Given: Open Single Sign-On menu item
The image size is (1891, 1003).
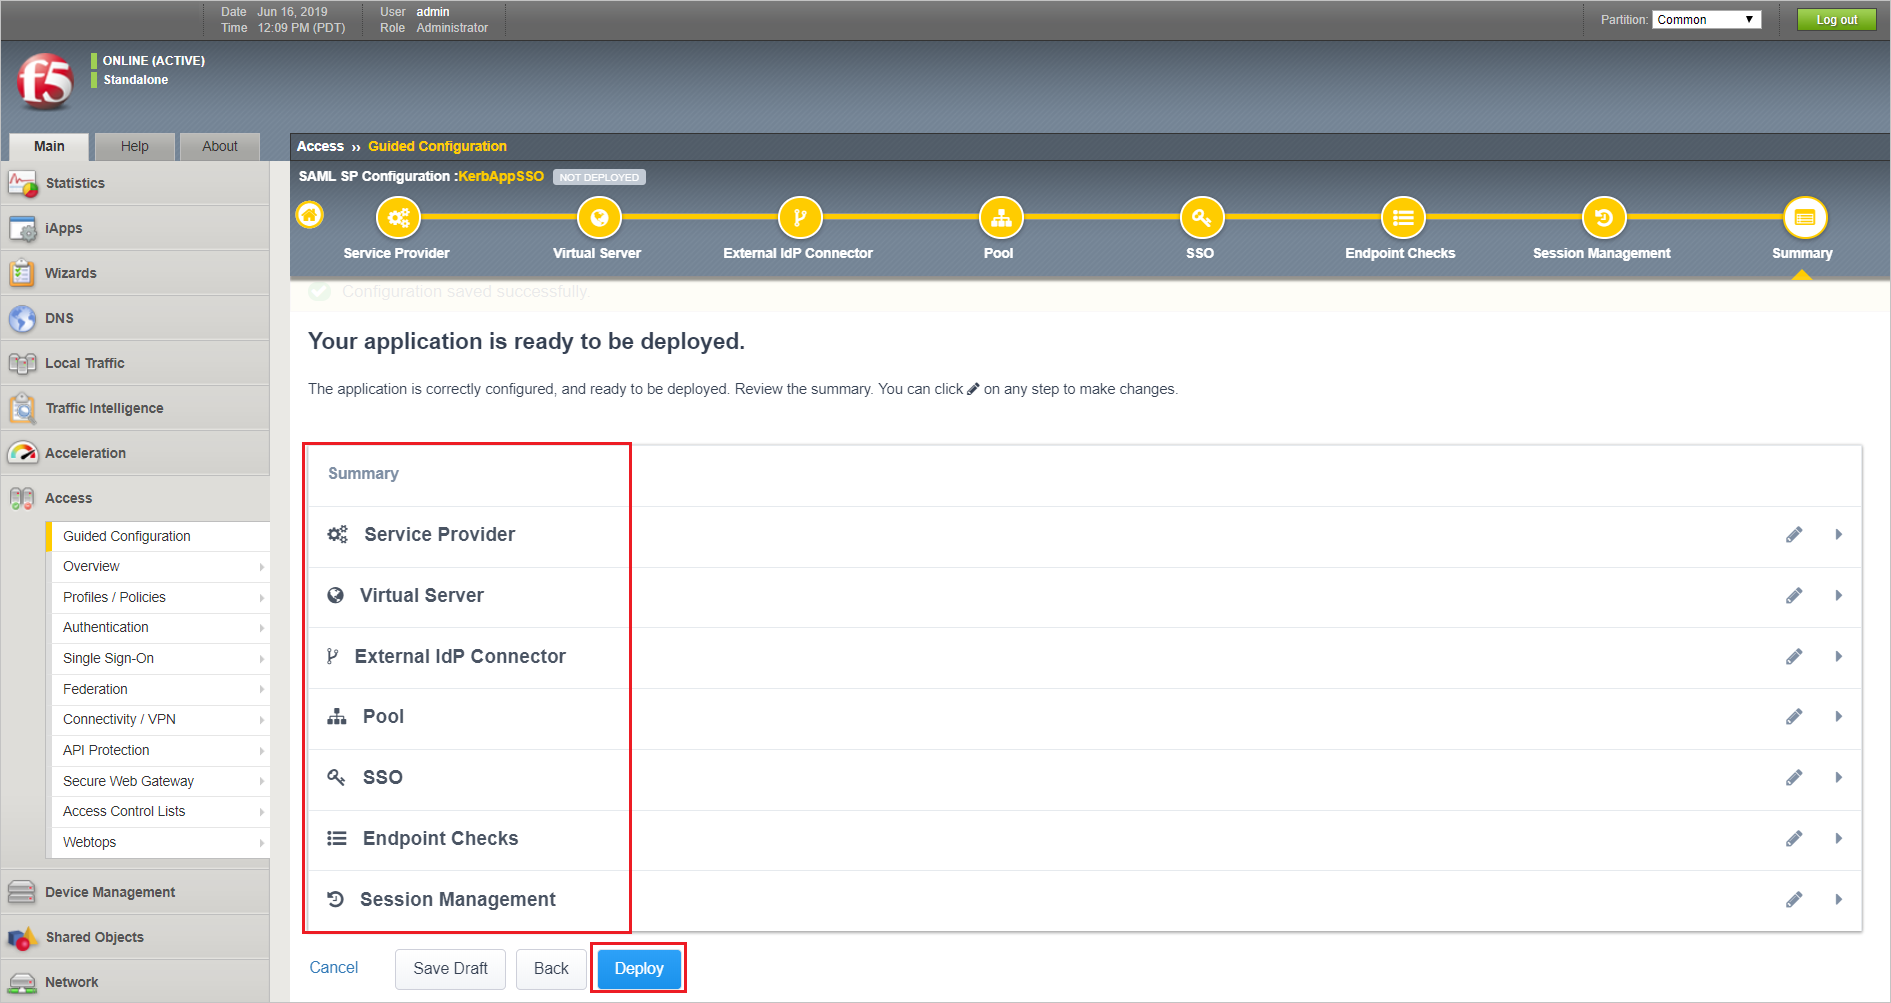Looking at the screenshot, I should 160,658.
